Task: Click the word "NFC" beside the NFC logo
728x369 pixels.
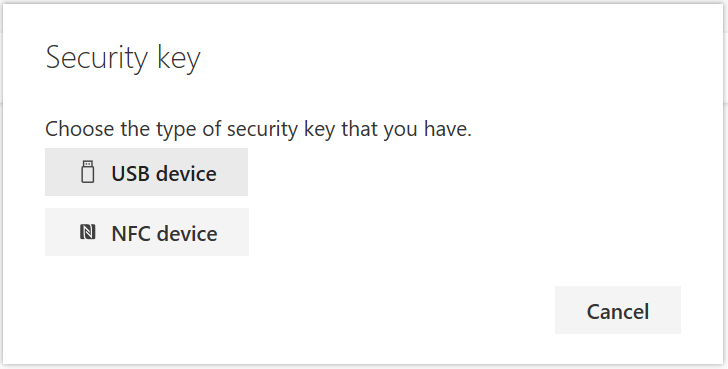Action: coord(131,233)
